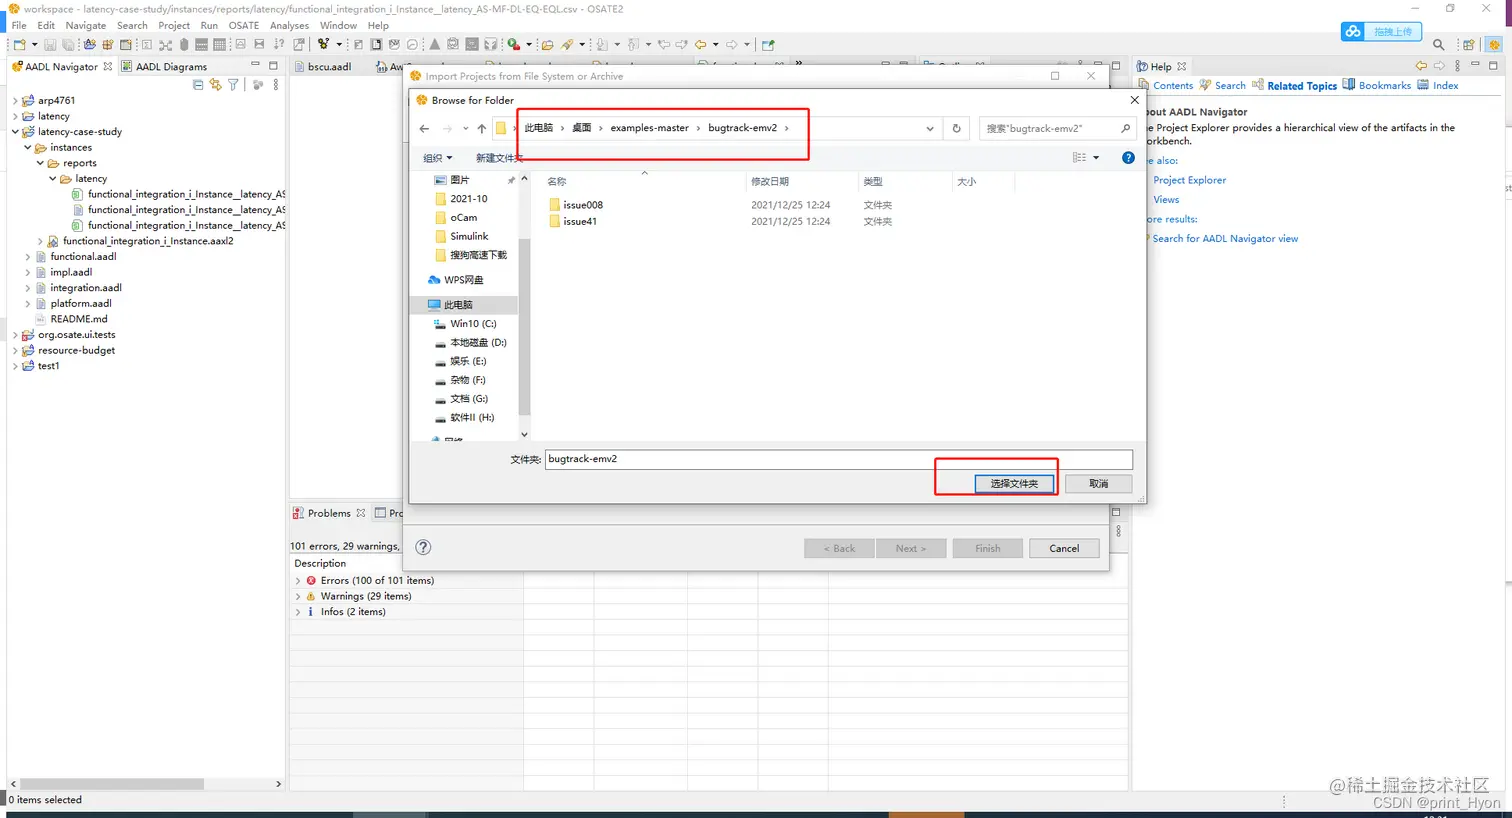Click the Help view back arrow
The width and height of the screenshot is (1512, 818).
[1421, 67]
